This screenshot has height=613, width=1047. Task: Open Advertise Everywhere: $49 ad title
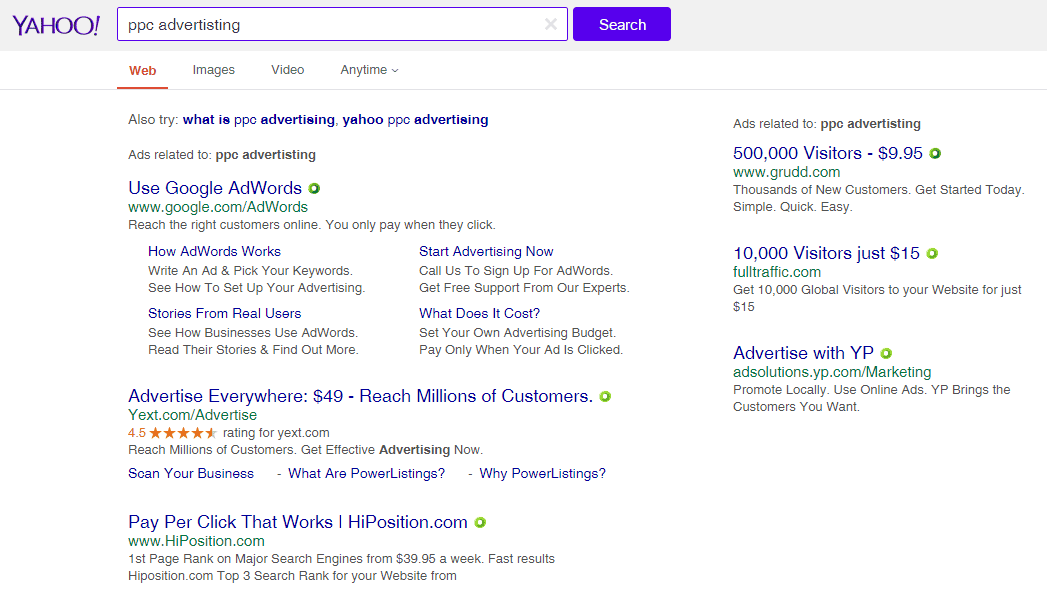pyautogui.click(x=361, y=396)
